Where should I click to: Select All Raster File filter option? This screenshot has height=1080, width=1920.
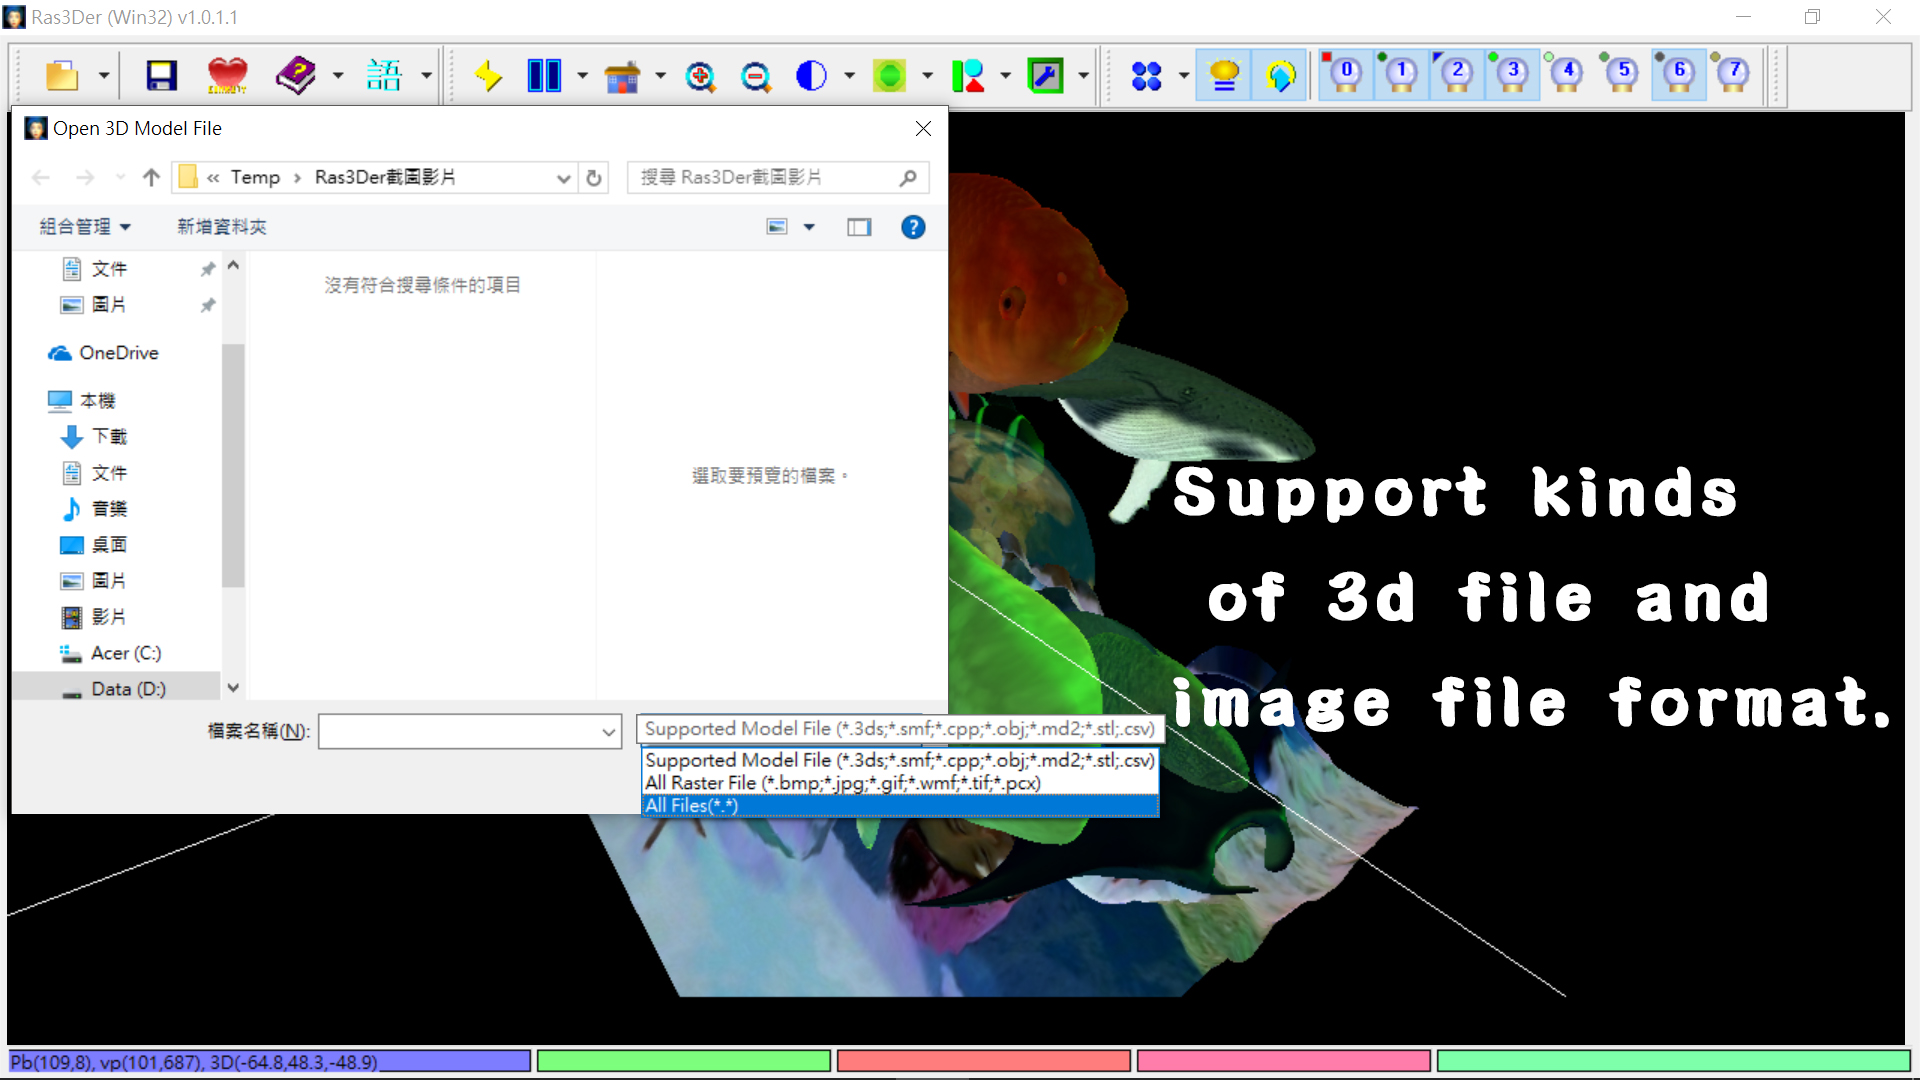842,783
